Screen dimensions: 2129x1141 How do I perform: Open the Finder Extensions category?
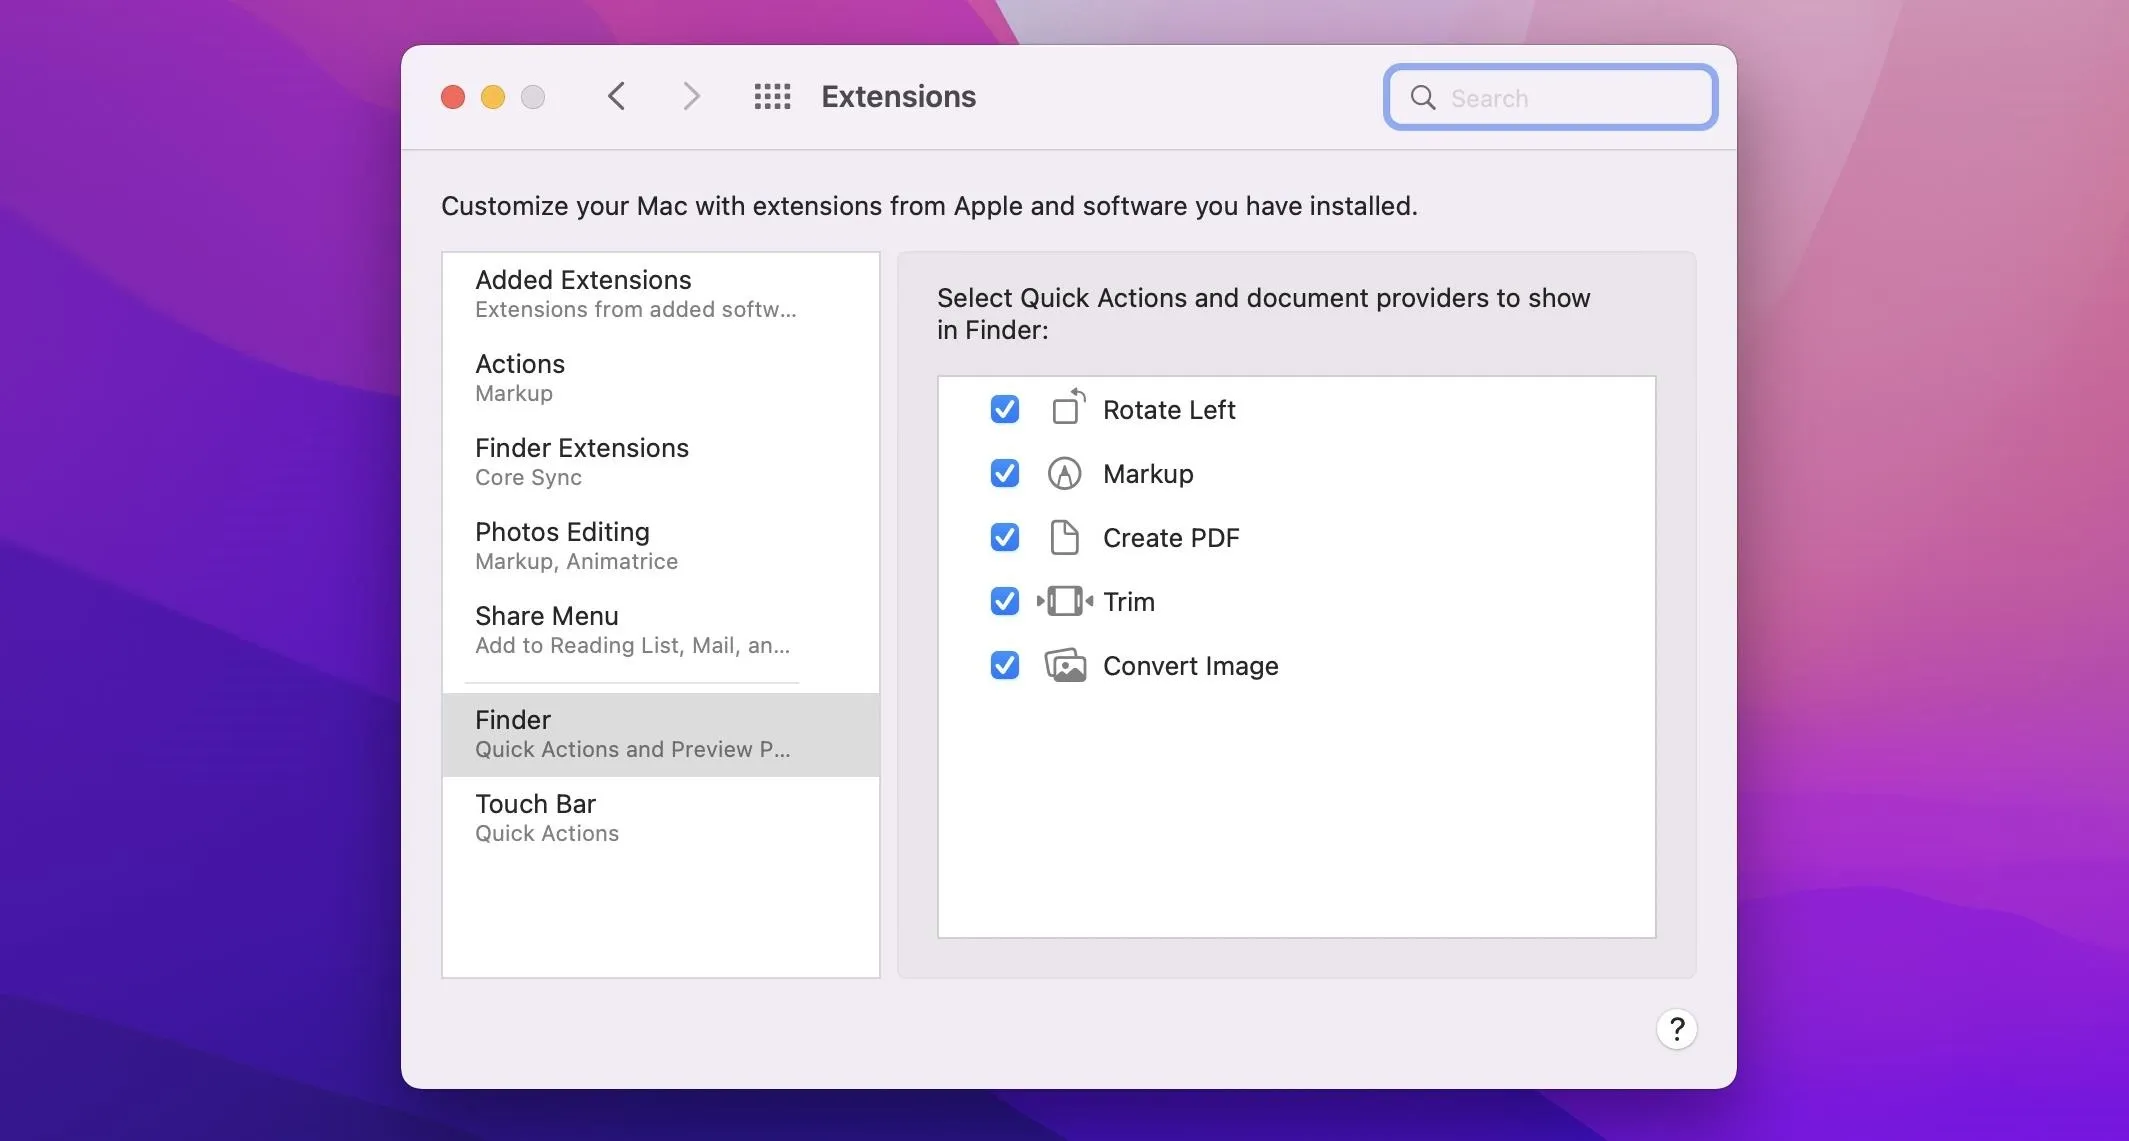(660, 462)
